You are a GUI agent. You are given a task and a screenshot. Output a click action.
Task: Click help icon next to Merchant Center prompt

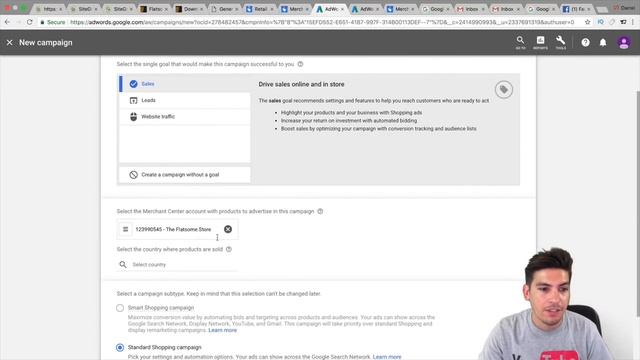click(320, 211)
